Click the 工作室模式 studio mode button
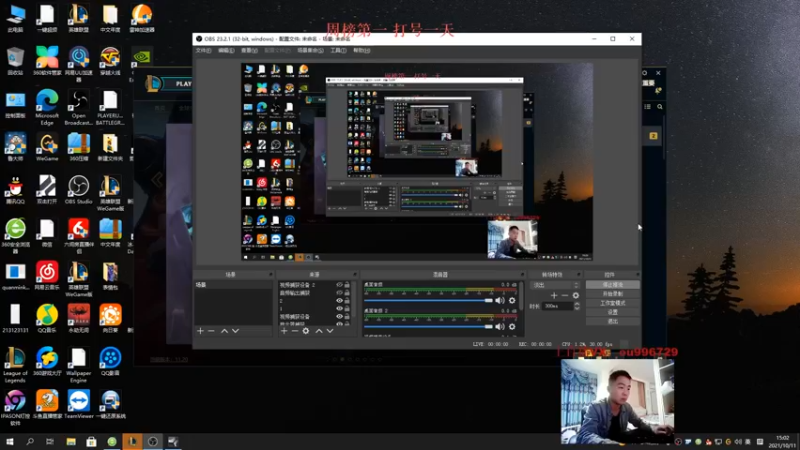The height and width of the screenshot is (450, 800). (612, 303)
